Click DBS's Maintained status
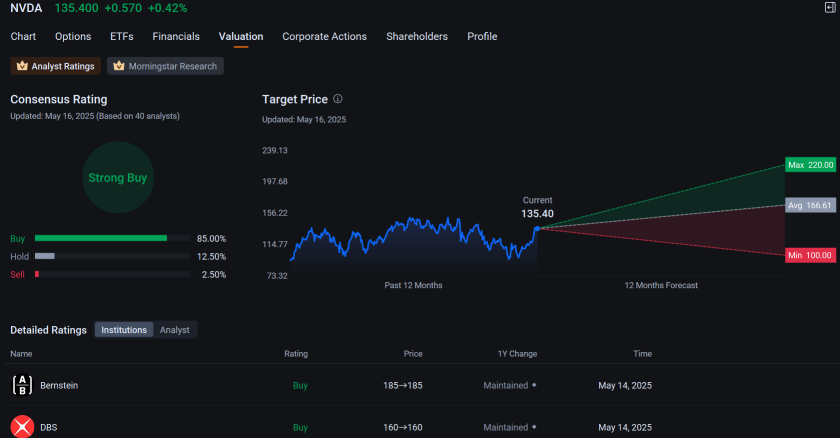Image resolution: width=840 pixels, height=438 pixels. [506, 427]
